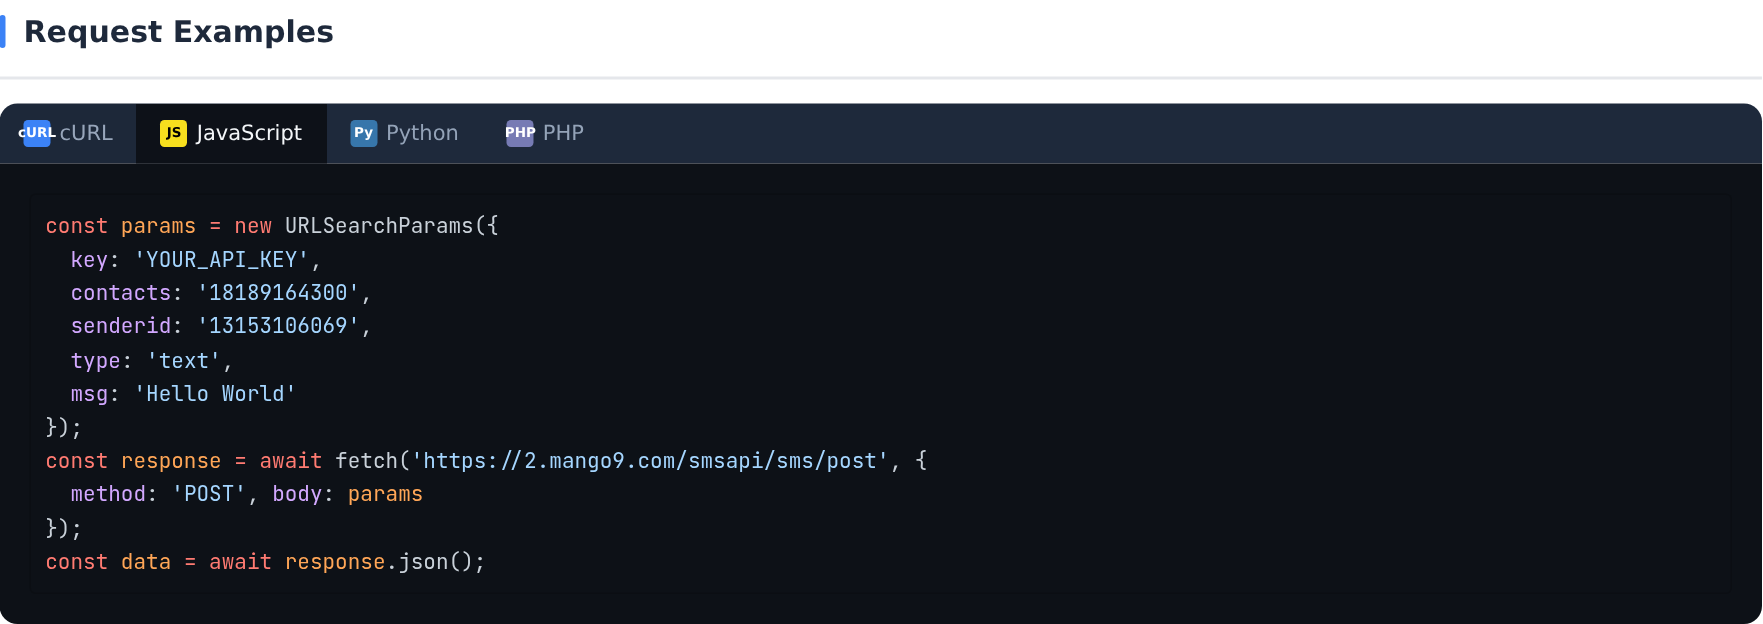Image resolution: width=1763 pixels, height=624 pixels.
Task: Click the Request Examples heading
Action: [178, 32]
